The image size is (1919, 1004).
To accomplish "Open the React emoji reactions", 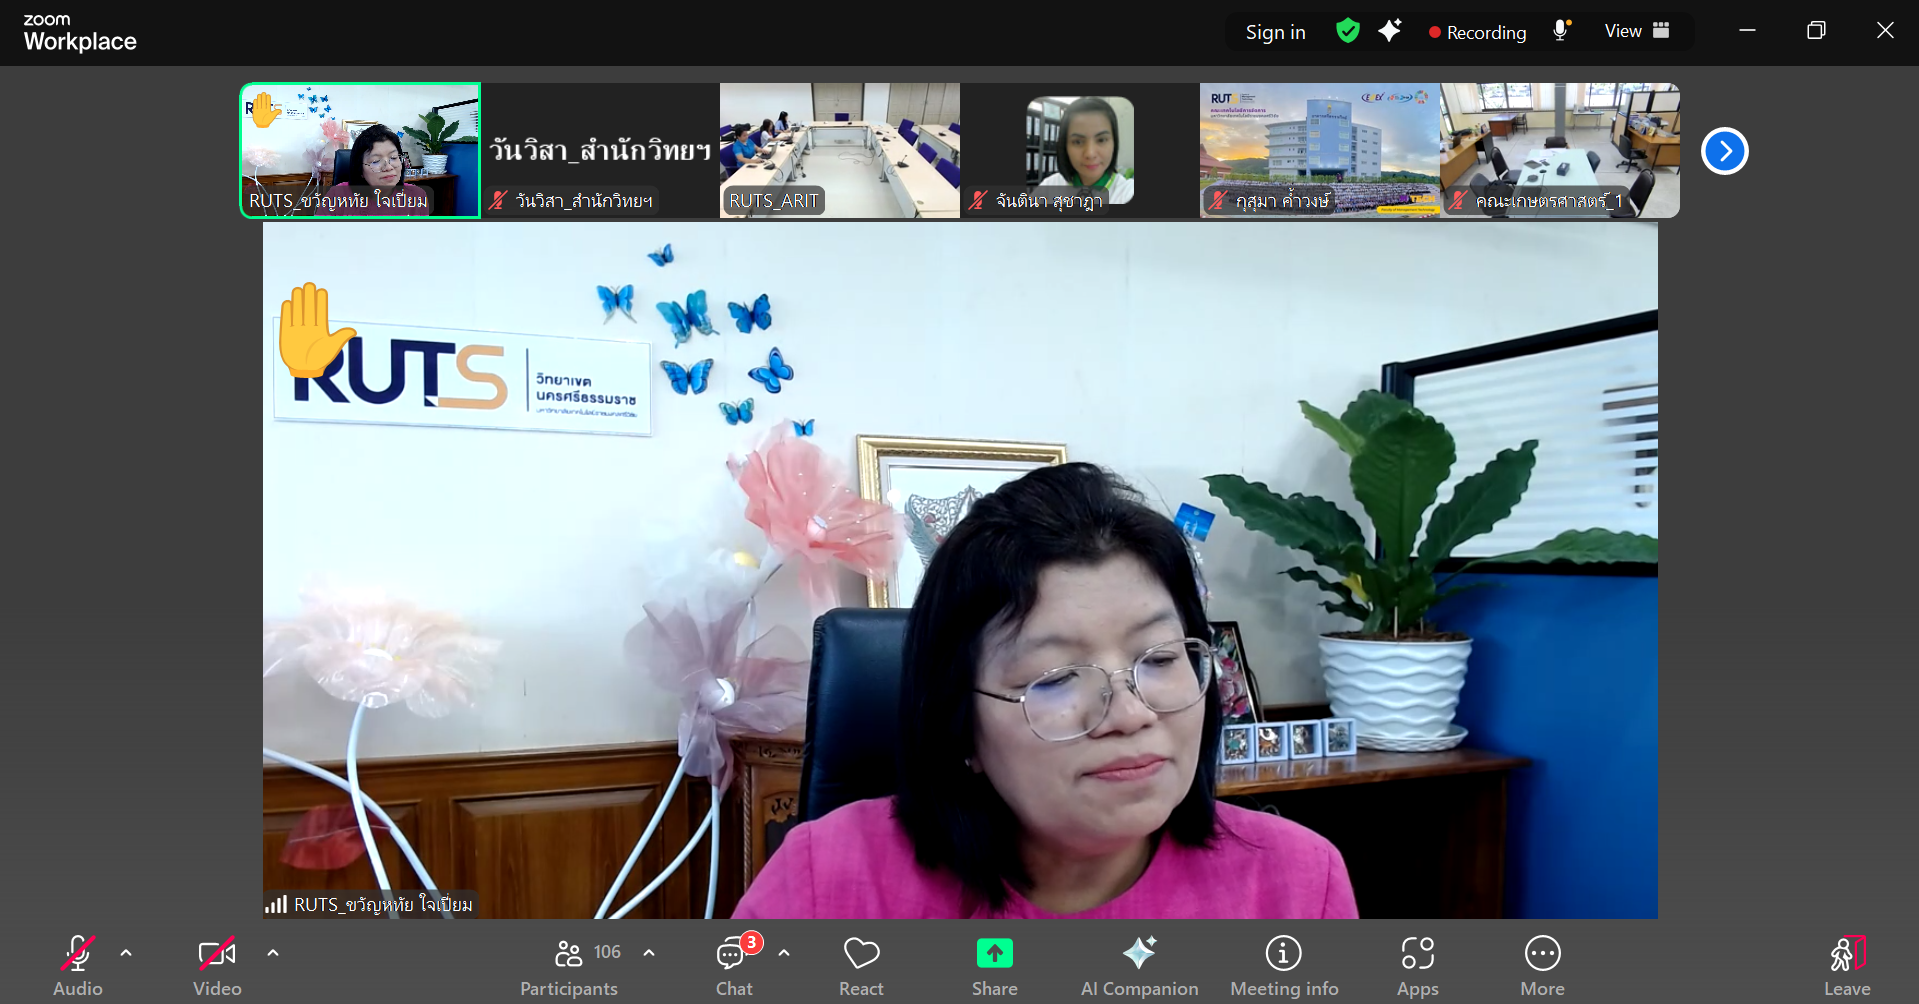I will [x=861, y=955].
